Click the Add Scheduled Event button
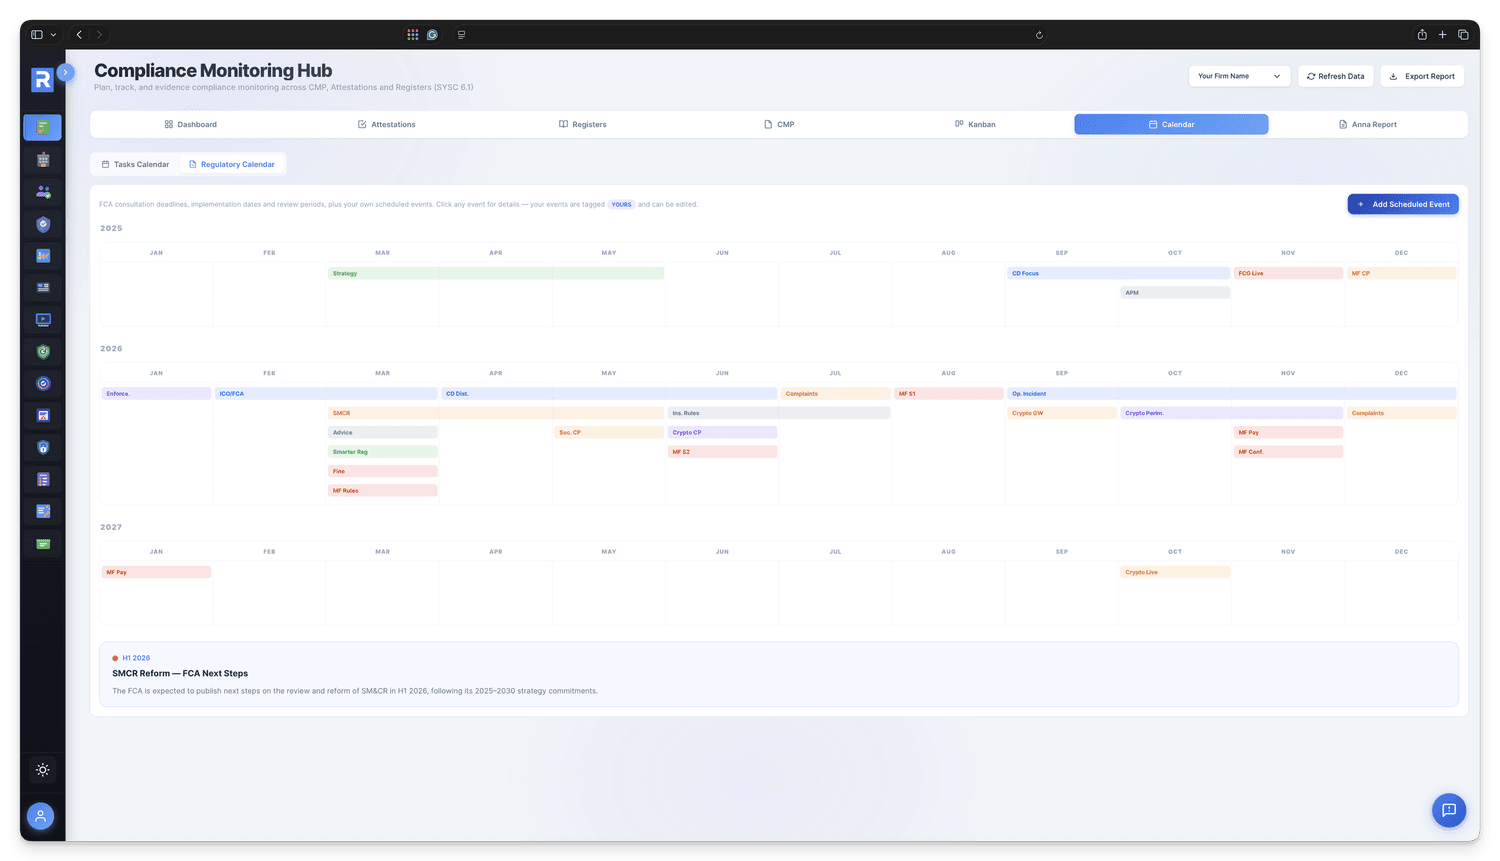This screenshot has width=1500, height=861. click(x=1403, y=204)
